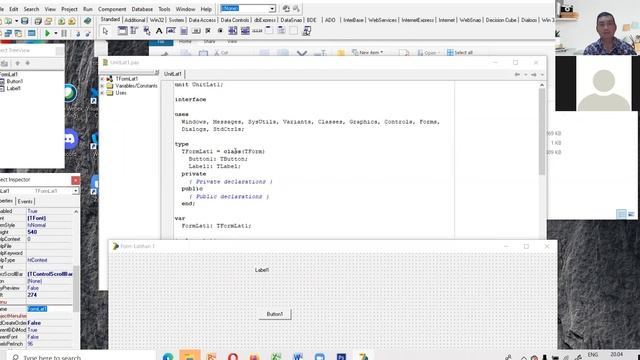Click the HelpType value htContext
This screenshot has width=640, height=360.
coord(49,260)
